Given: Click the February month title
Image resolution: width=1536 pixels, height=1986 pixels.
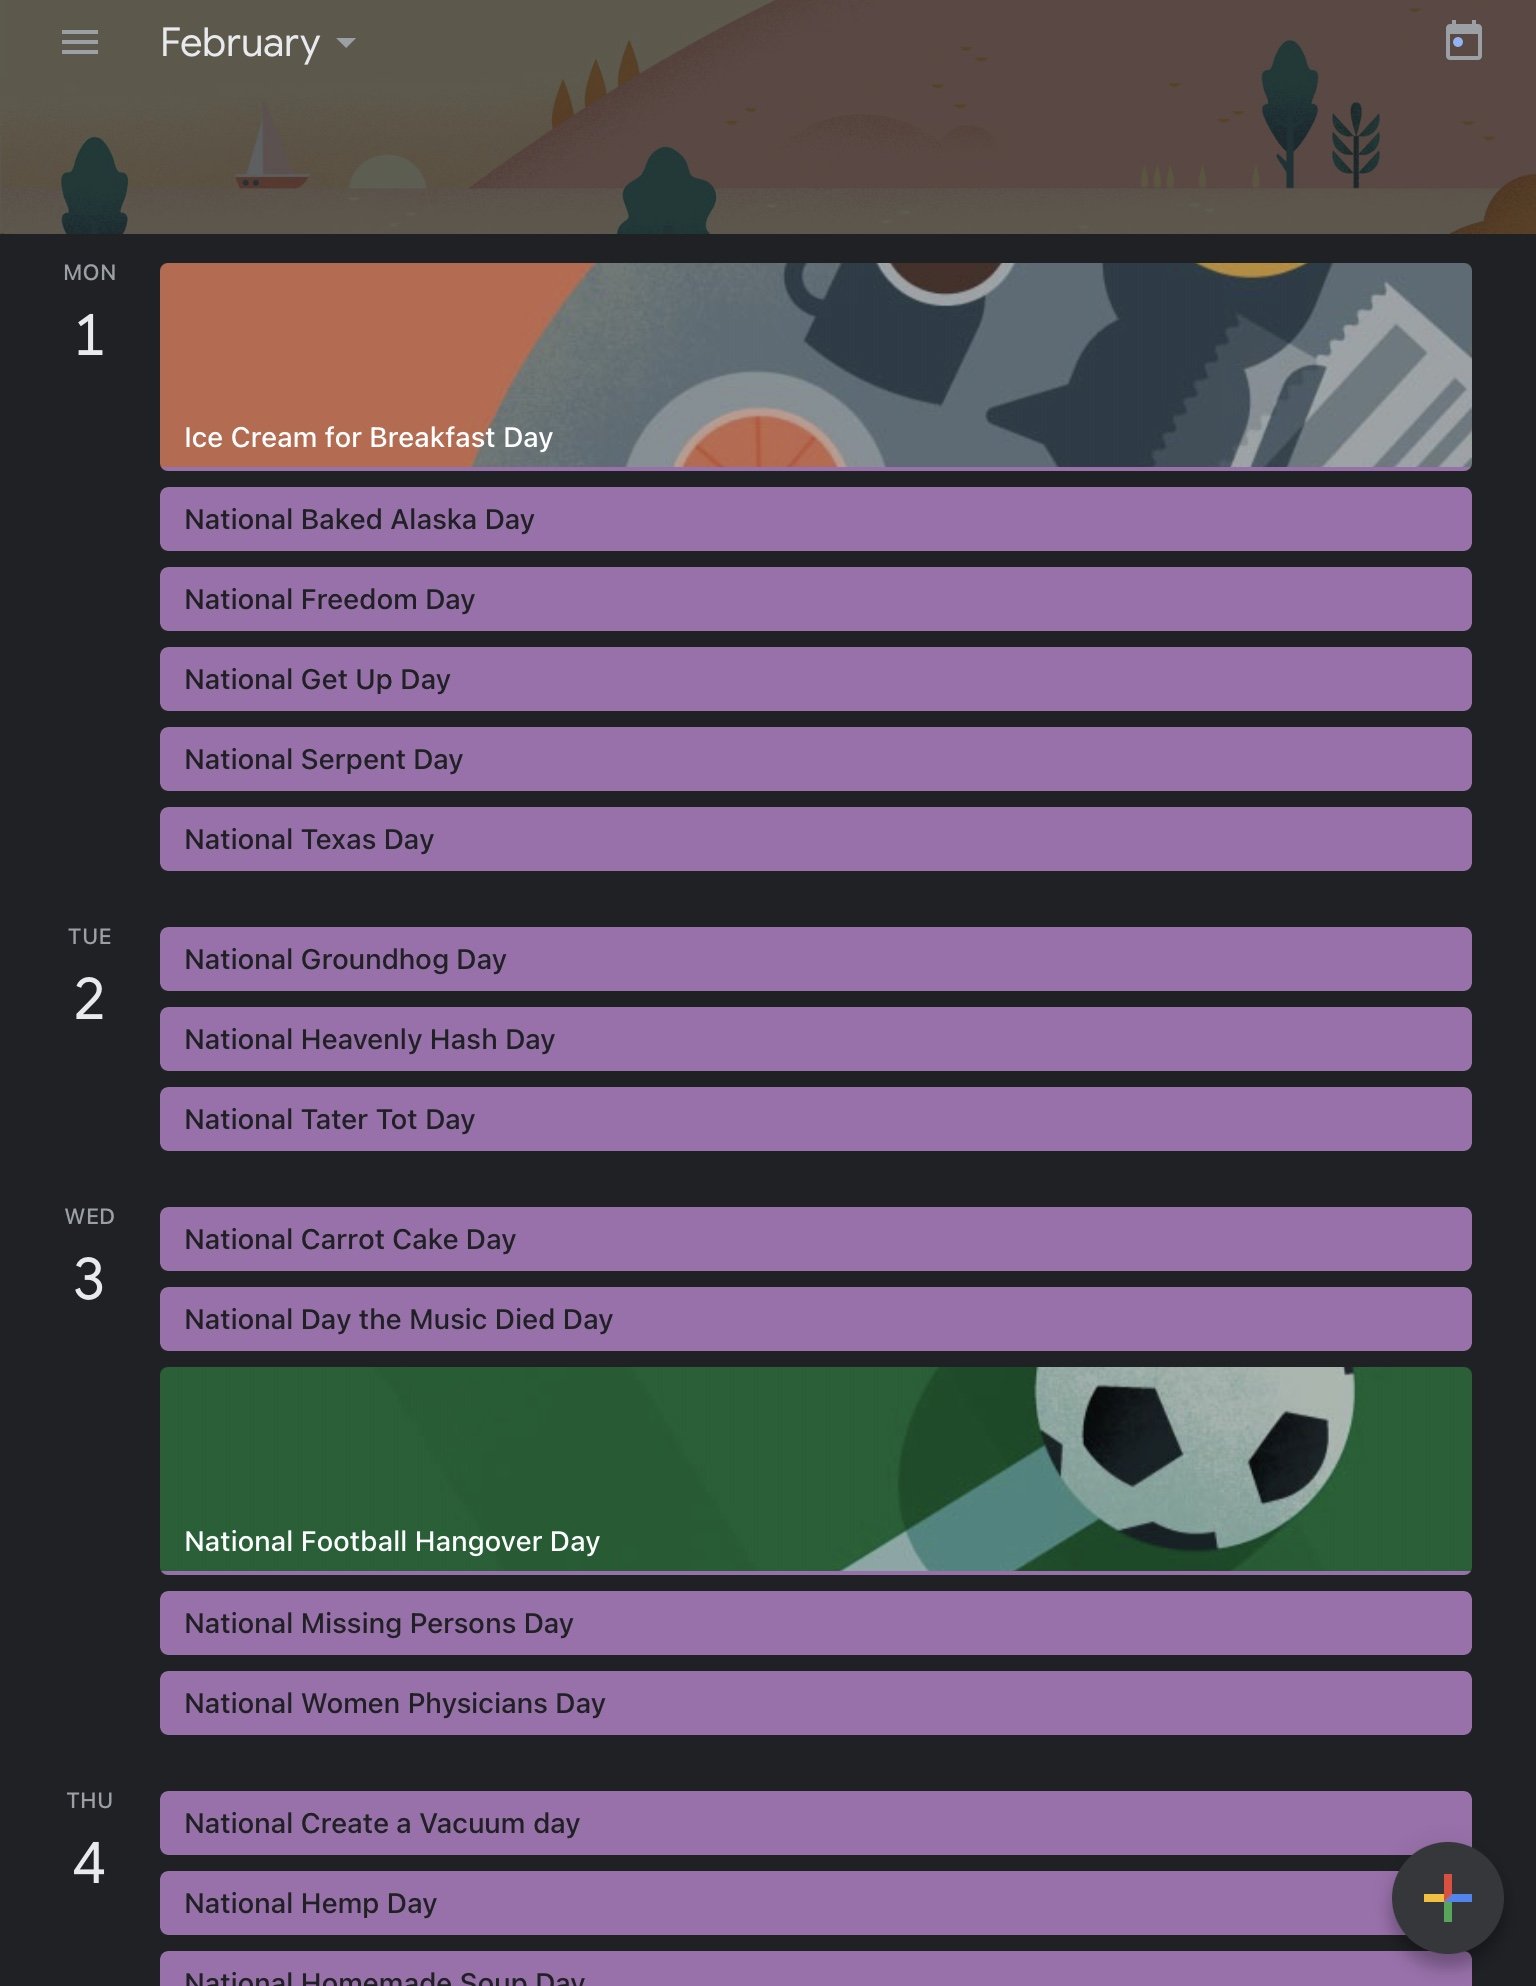Looking at the screenshot, I should coord(240,43).
